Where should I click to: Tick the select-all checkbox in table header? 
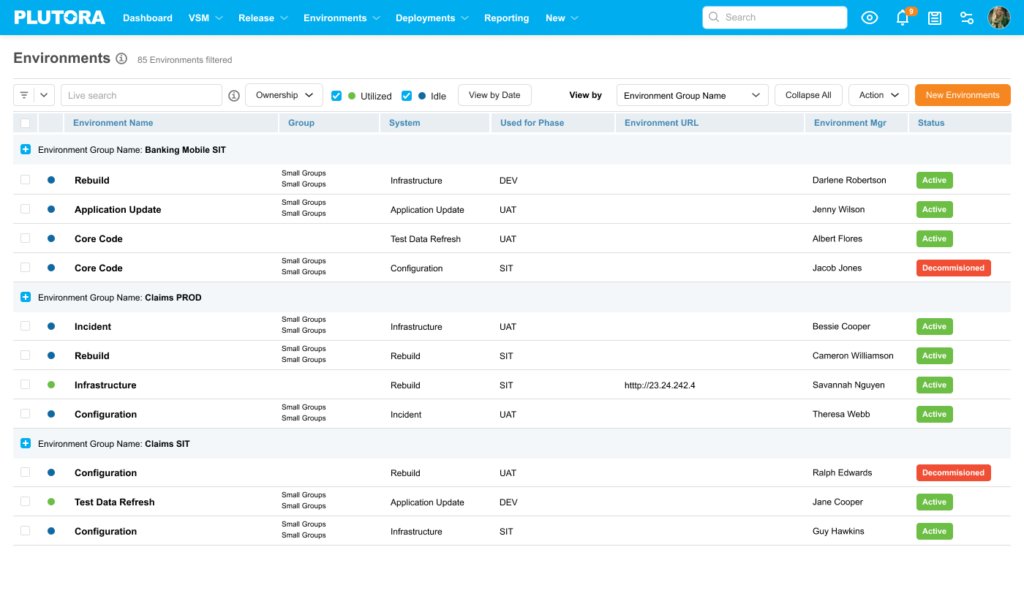pyautogui.click(x=25, y=123)
